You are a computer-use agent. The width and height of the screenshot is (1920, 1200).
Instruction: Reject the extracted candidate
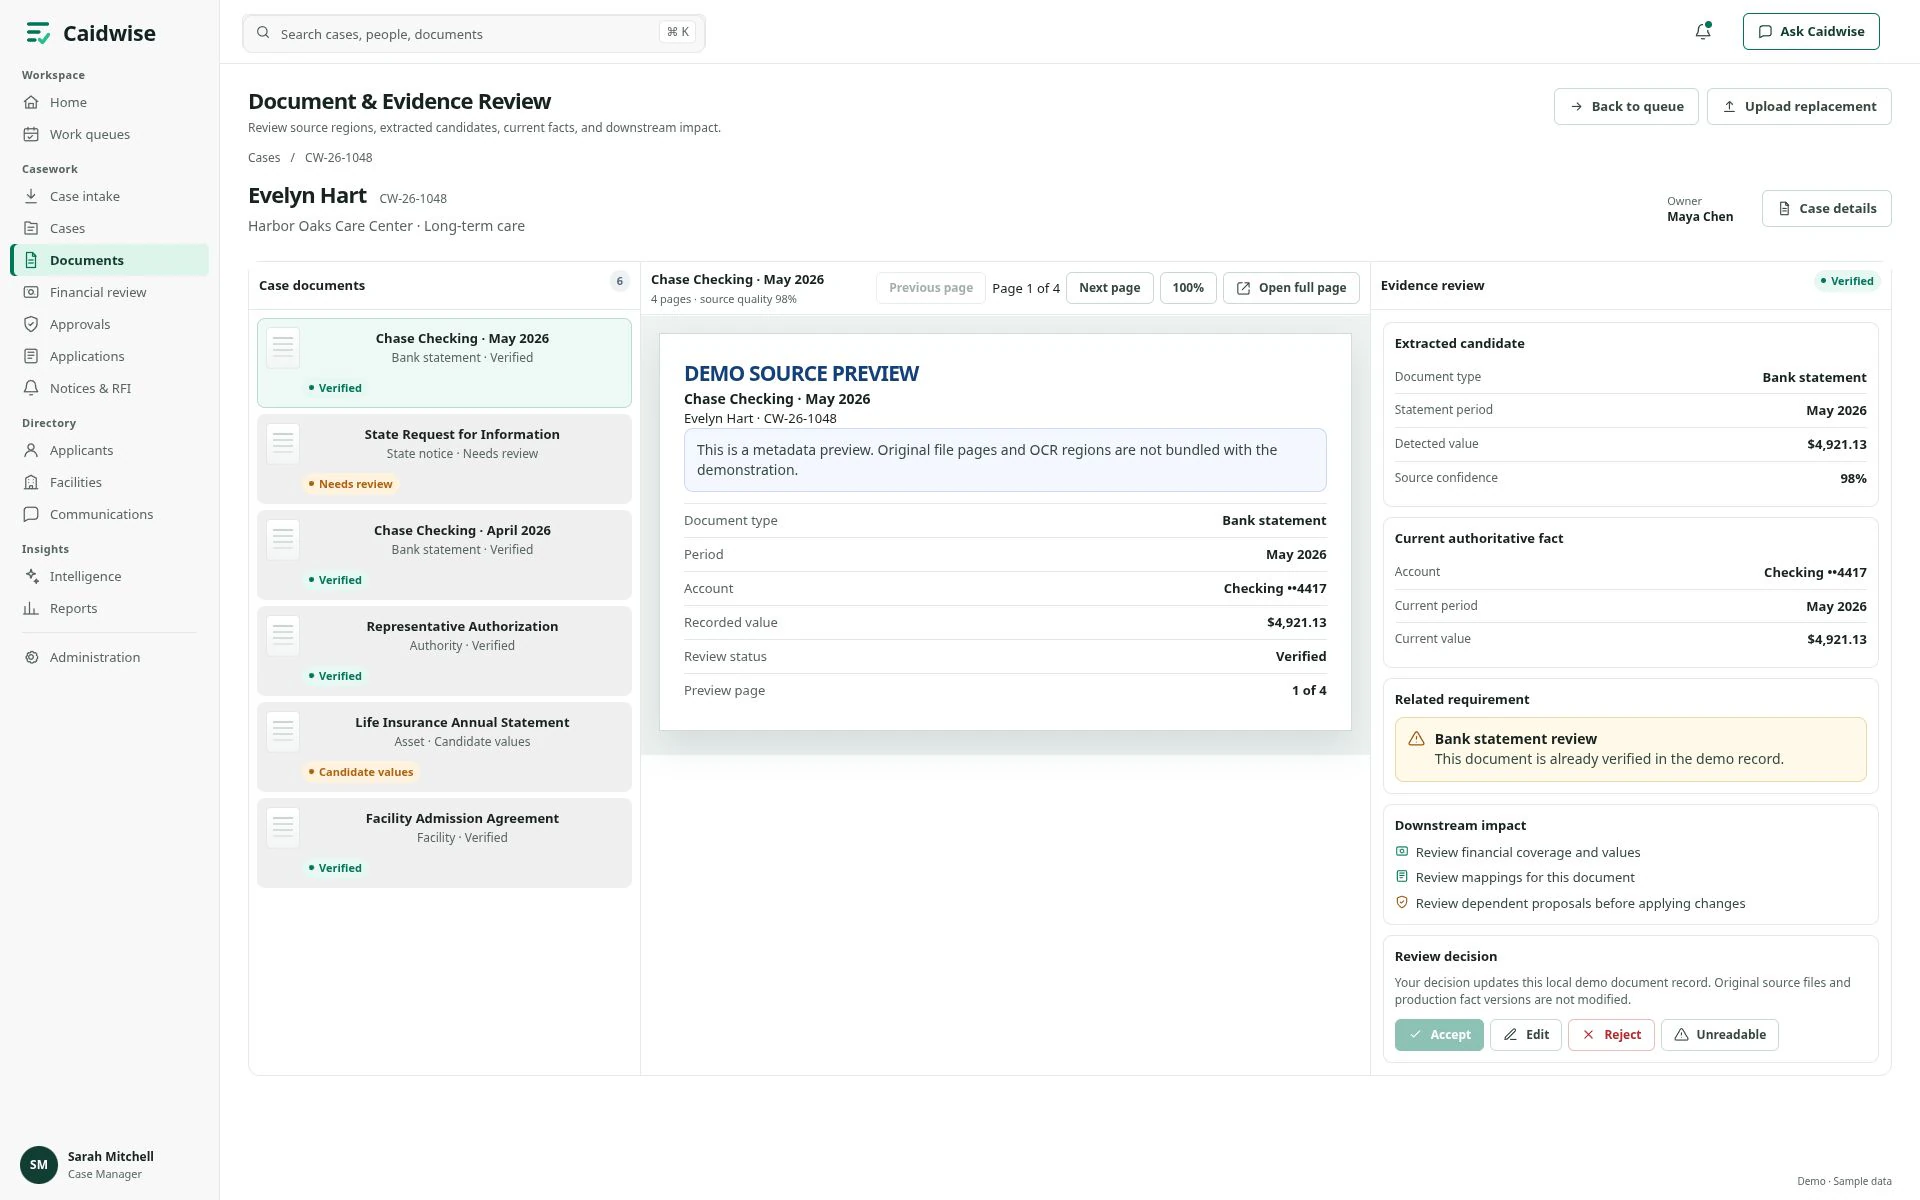pyautogui.click(x=1611, y=1035)
